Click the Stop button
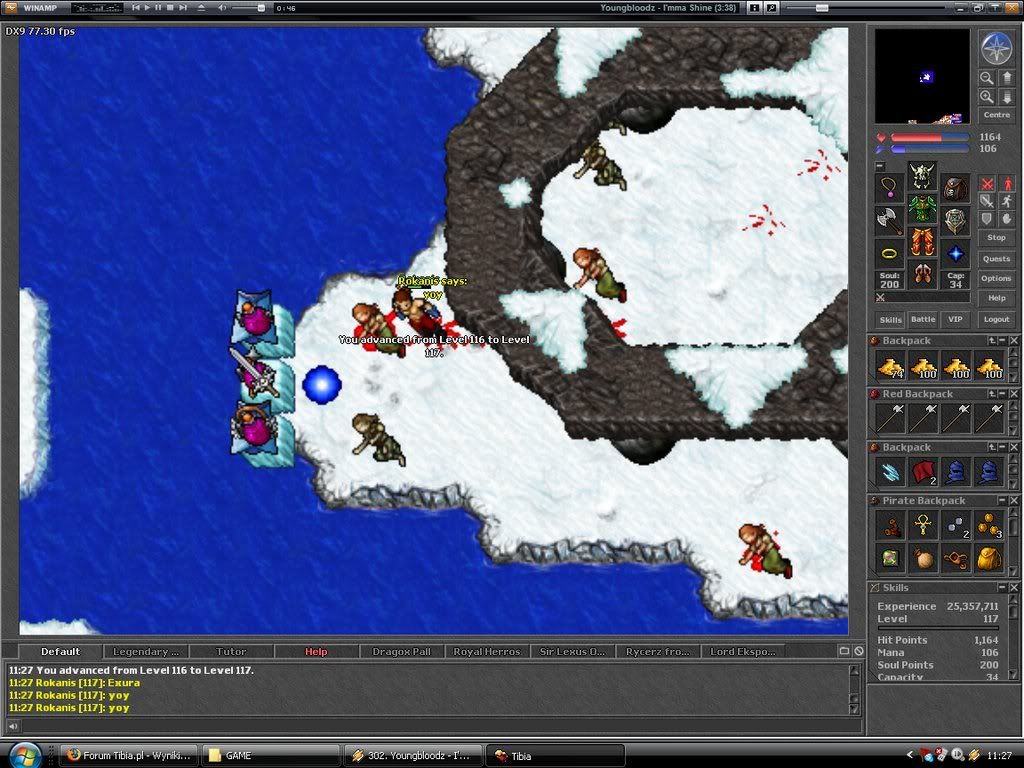1024x768 pixels. coord(997,238)
